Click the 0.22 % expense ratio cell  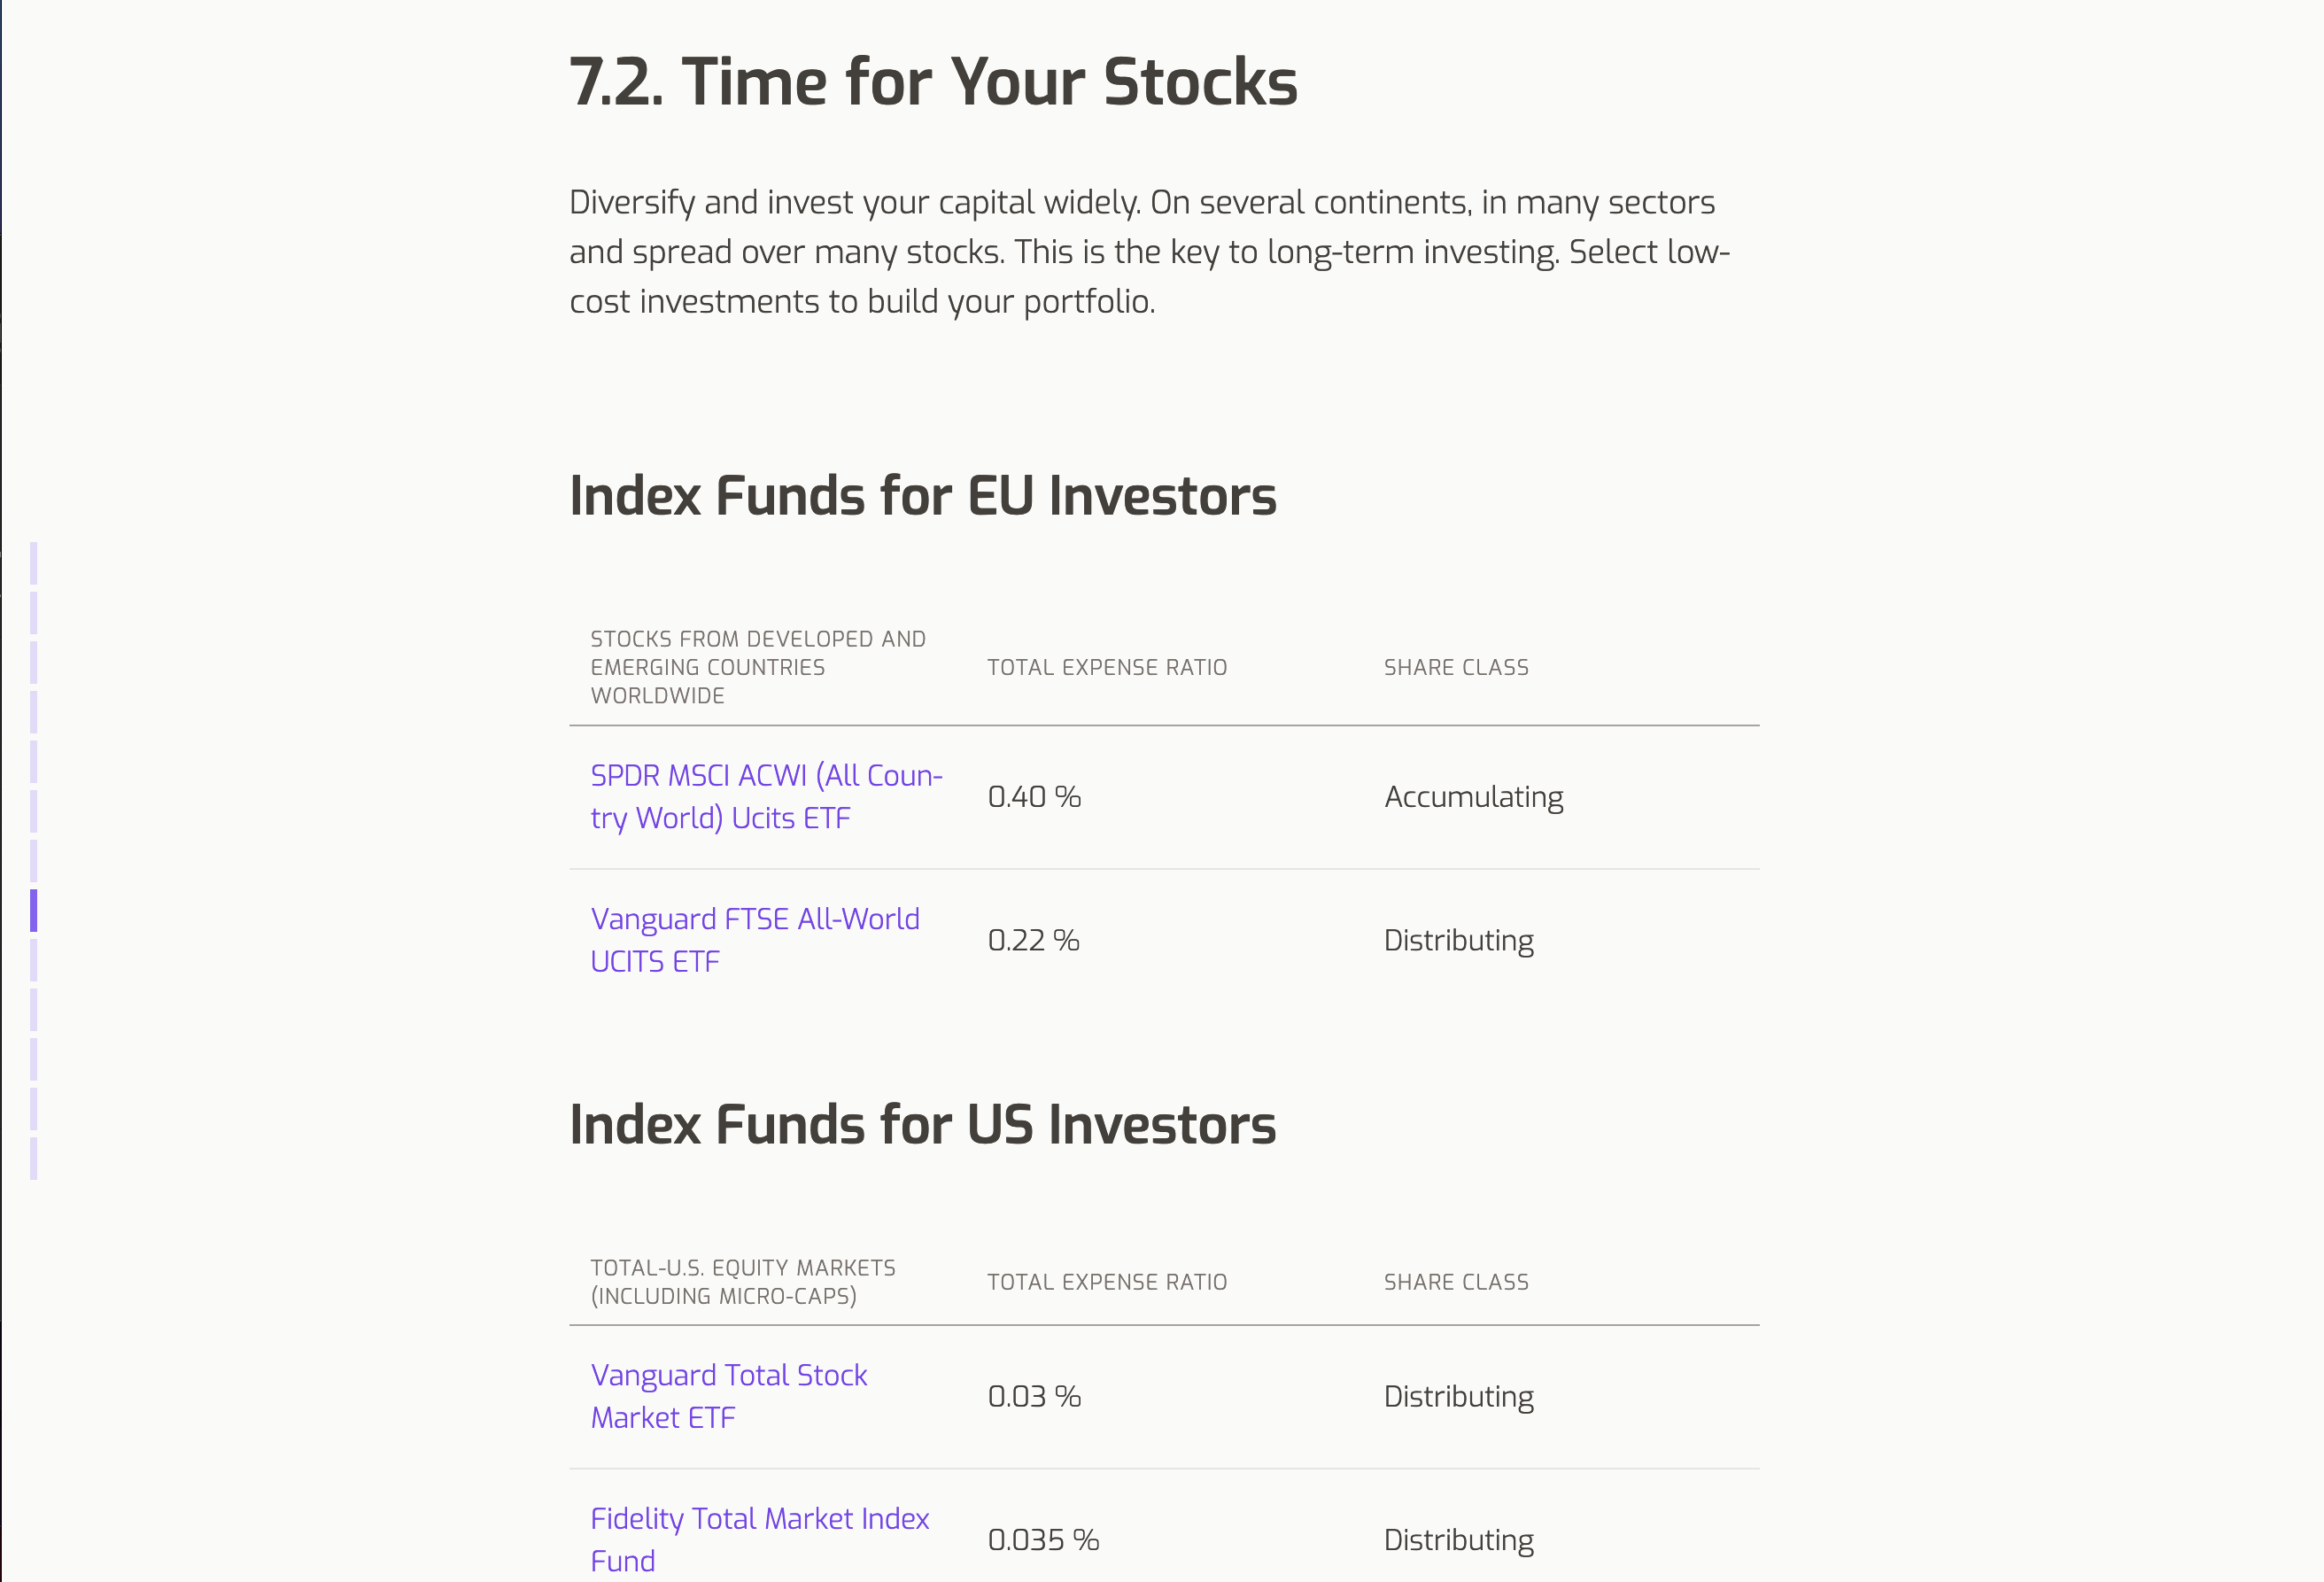(1033, 940)
